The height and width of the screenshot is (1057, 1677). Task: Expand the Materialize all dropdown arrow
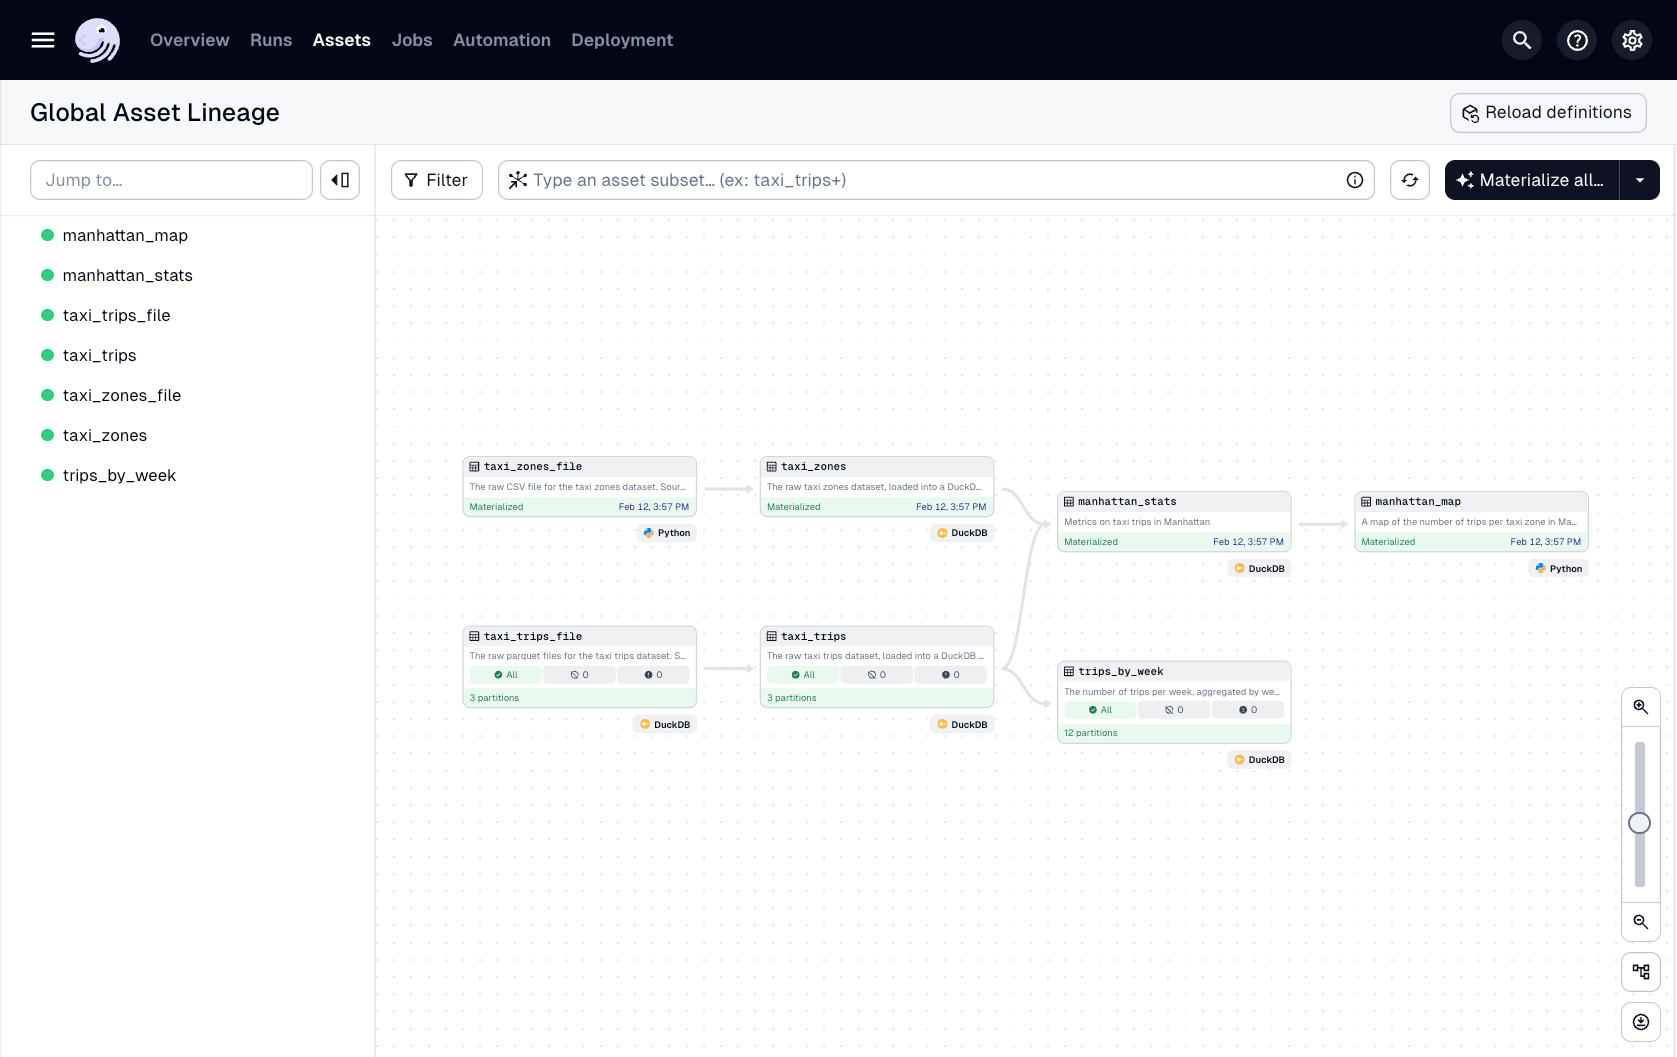tap(1639, 180)
